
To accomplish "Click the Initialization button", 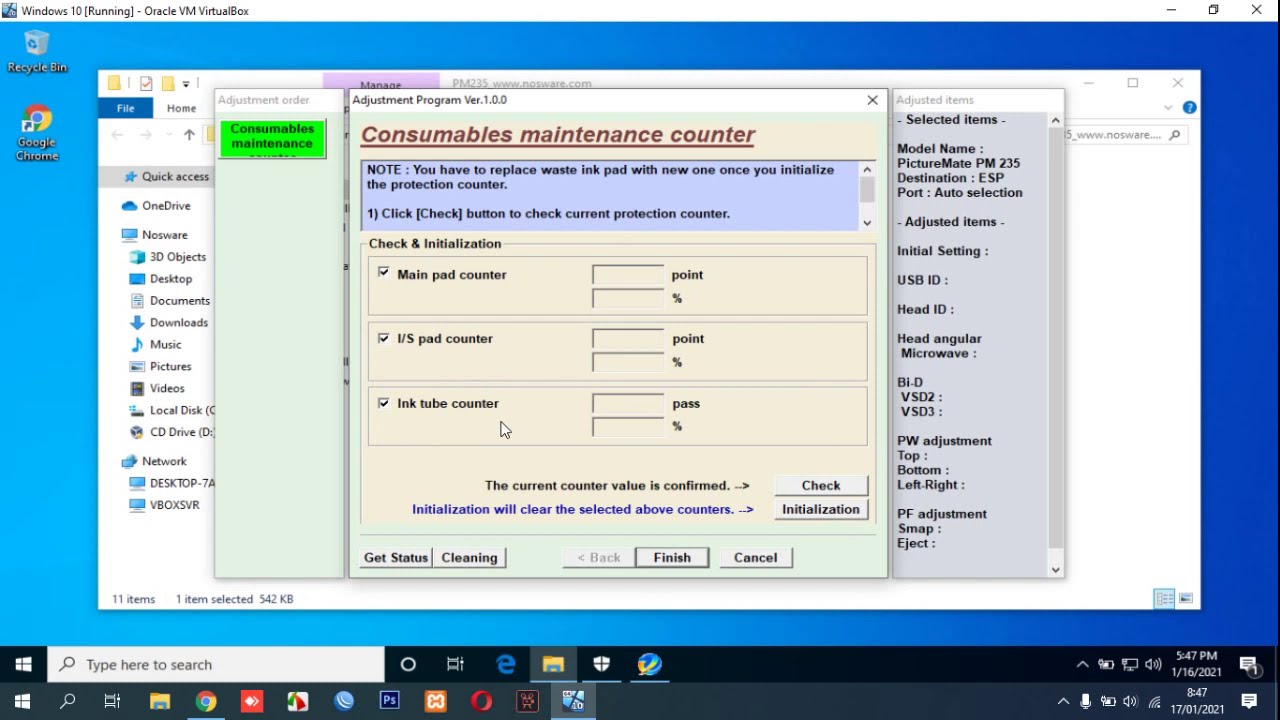I will point(821,509).
